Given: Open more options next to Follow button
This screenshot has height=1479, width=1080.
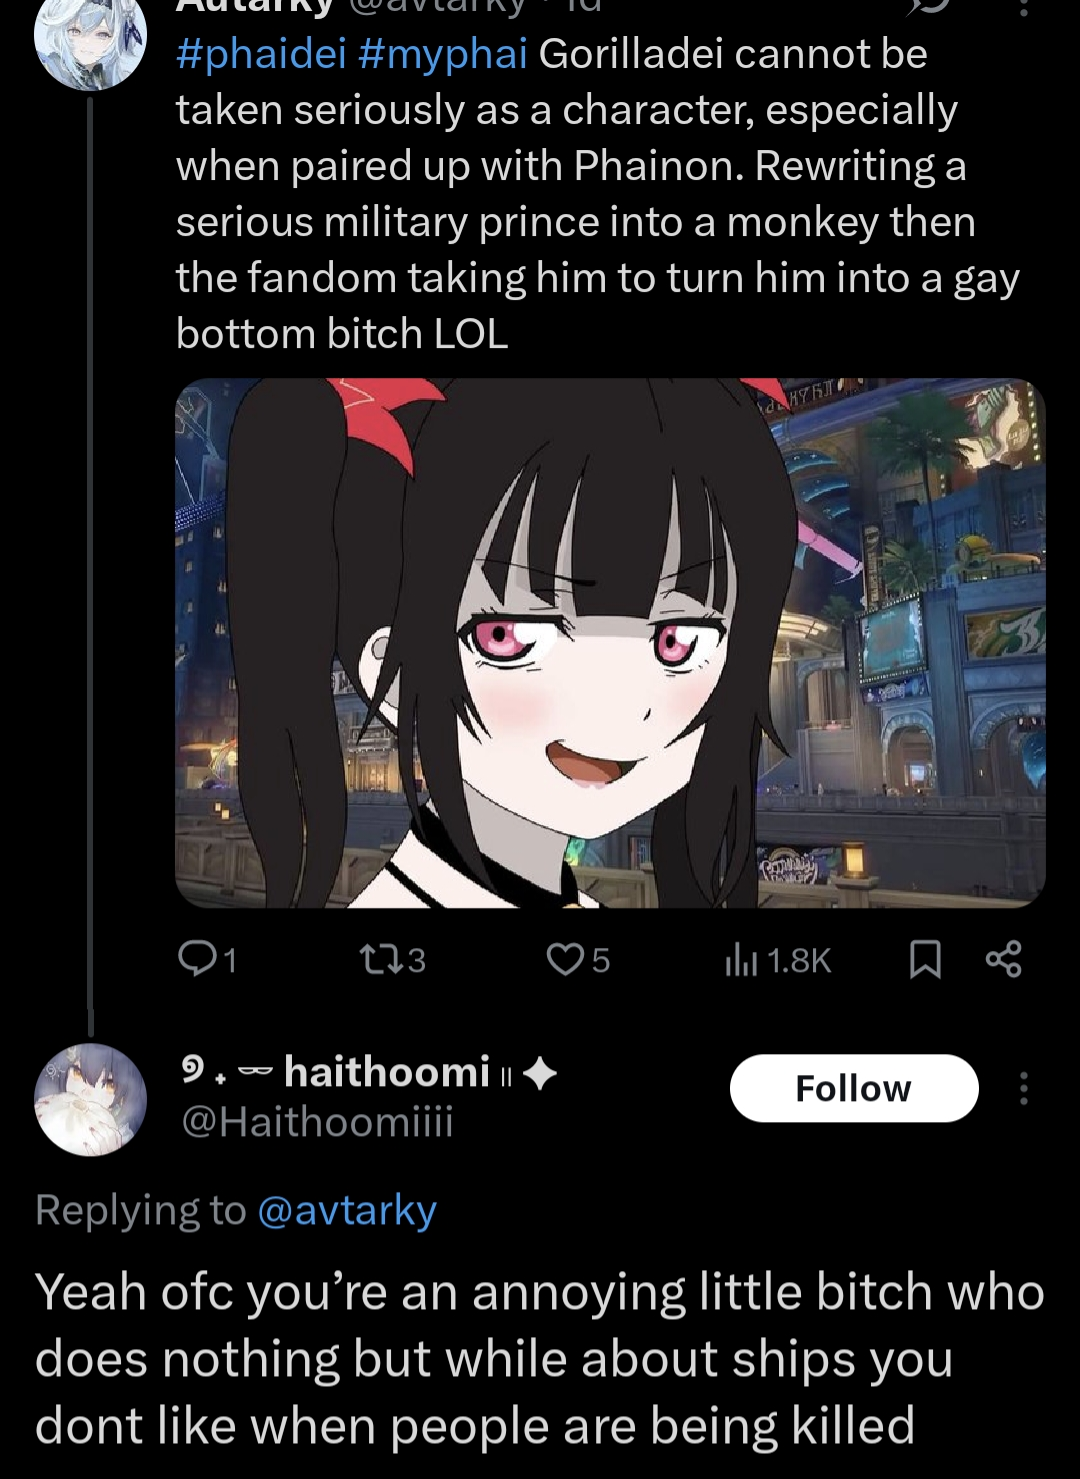Looking at the screenshot, I should 1023,1088.
